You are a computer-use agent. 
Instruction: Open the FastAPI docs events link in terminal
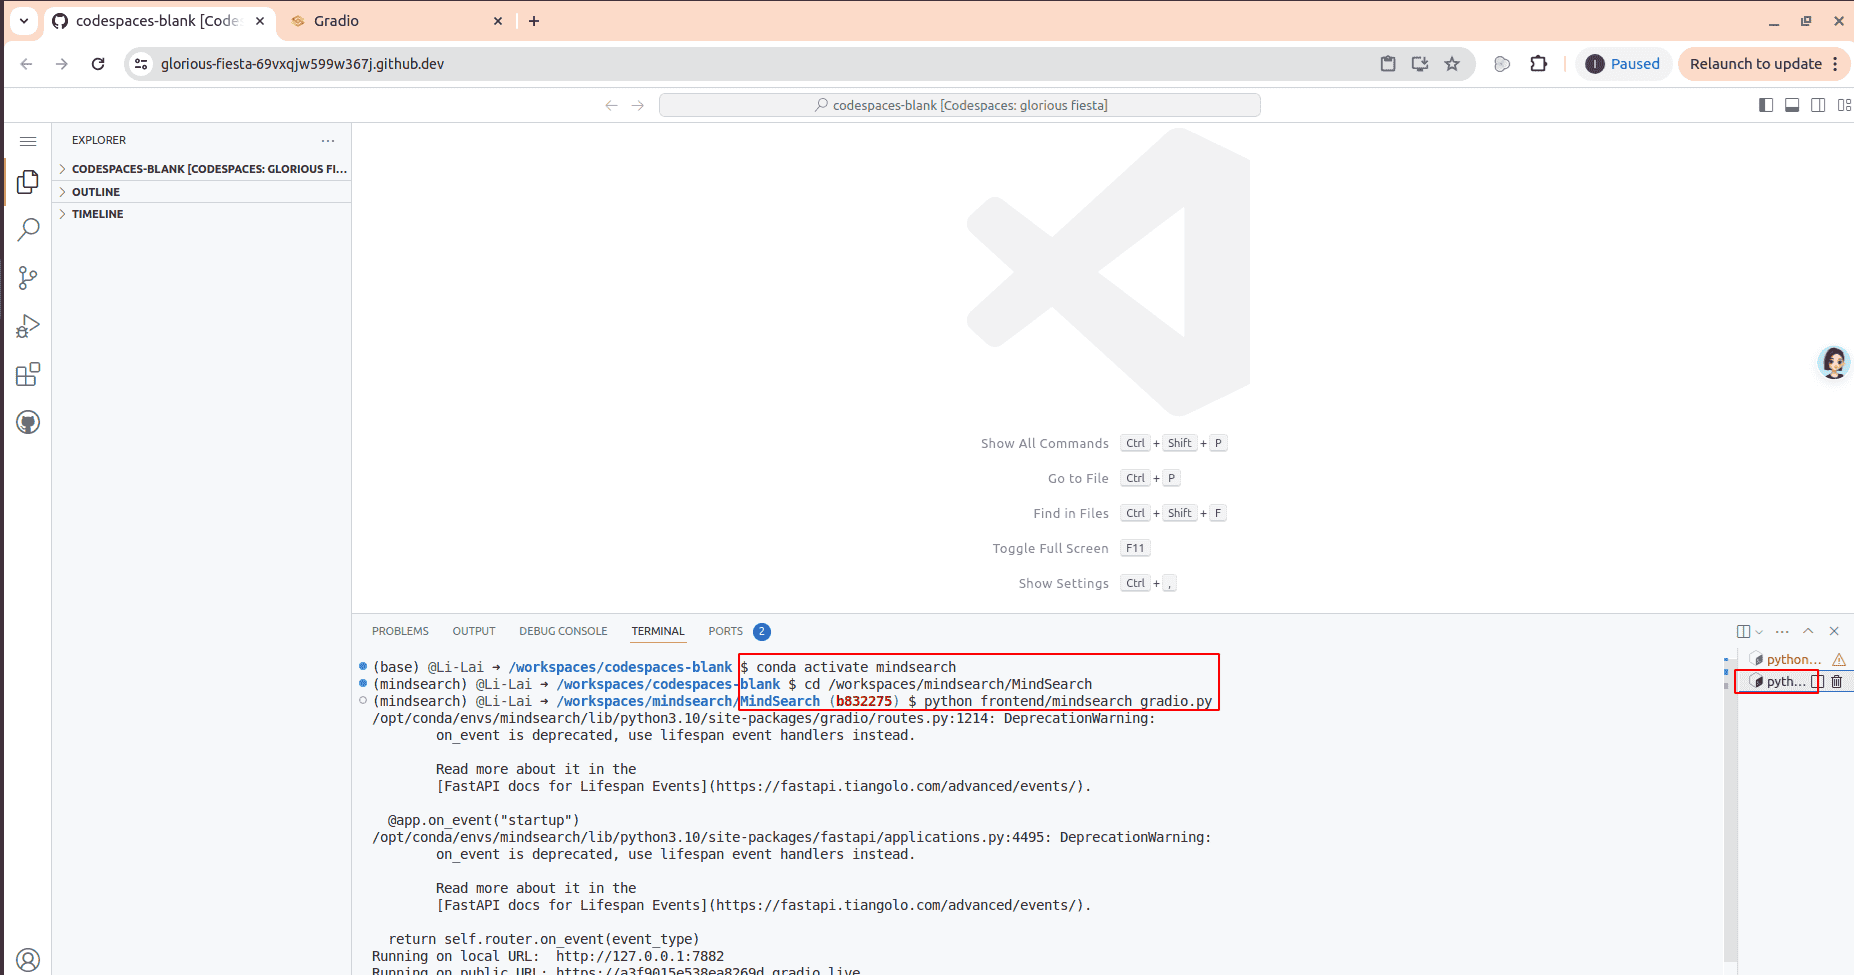tap(900, 787)
